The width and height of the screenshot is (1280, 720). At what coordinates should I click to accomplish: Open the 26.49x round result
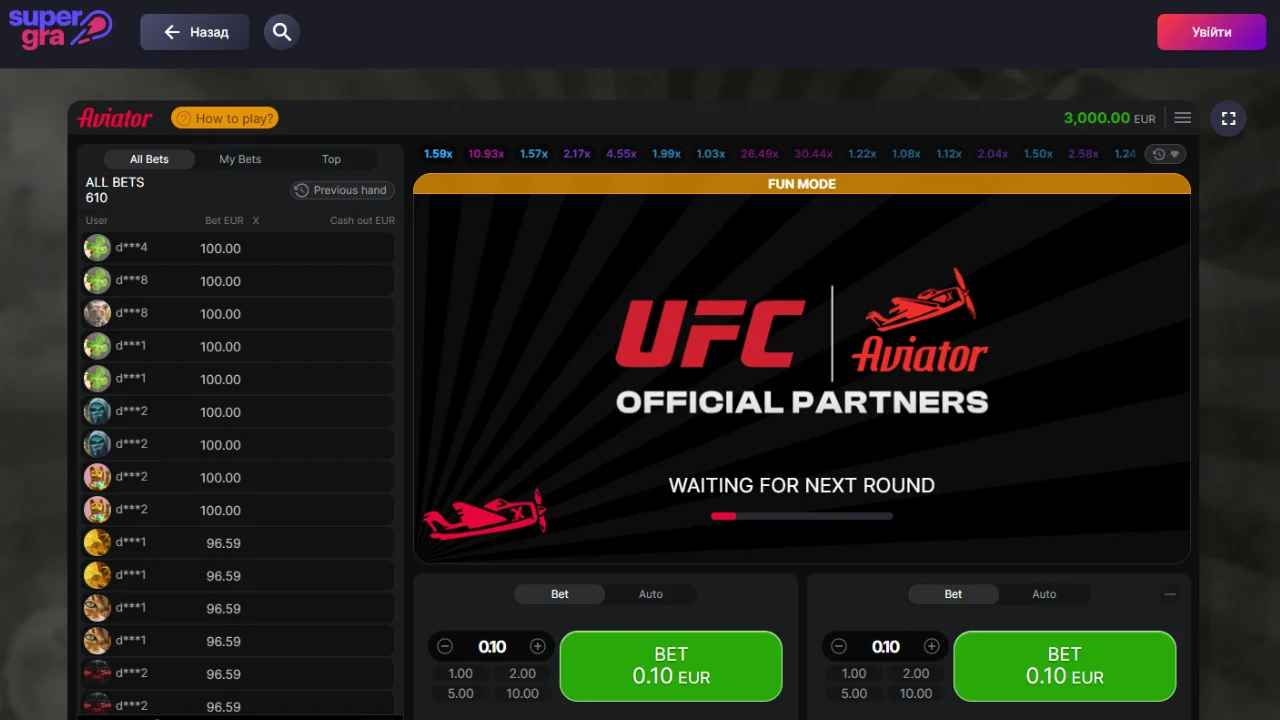(x=760, y=154)
